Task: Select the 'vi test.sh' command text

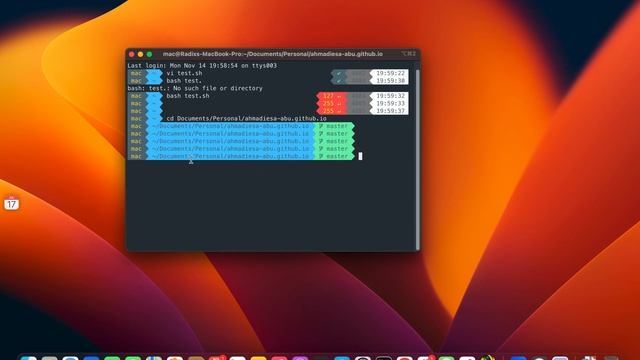Action: click(184, 73)
